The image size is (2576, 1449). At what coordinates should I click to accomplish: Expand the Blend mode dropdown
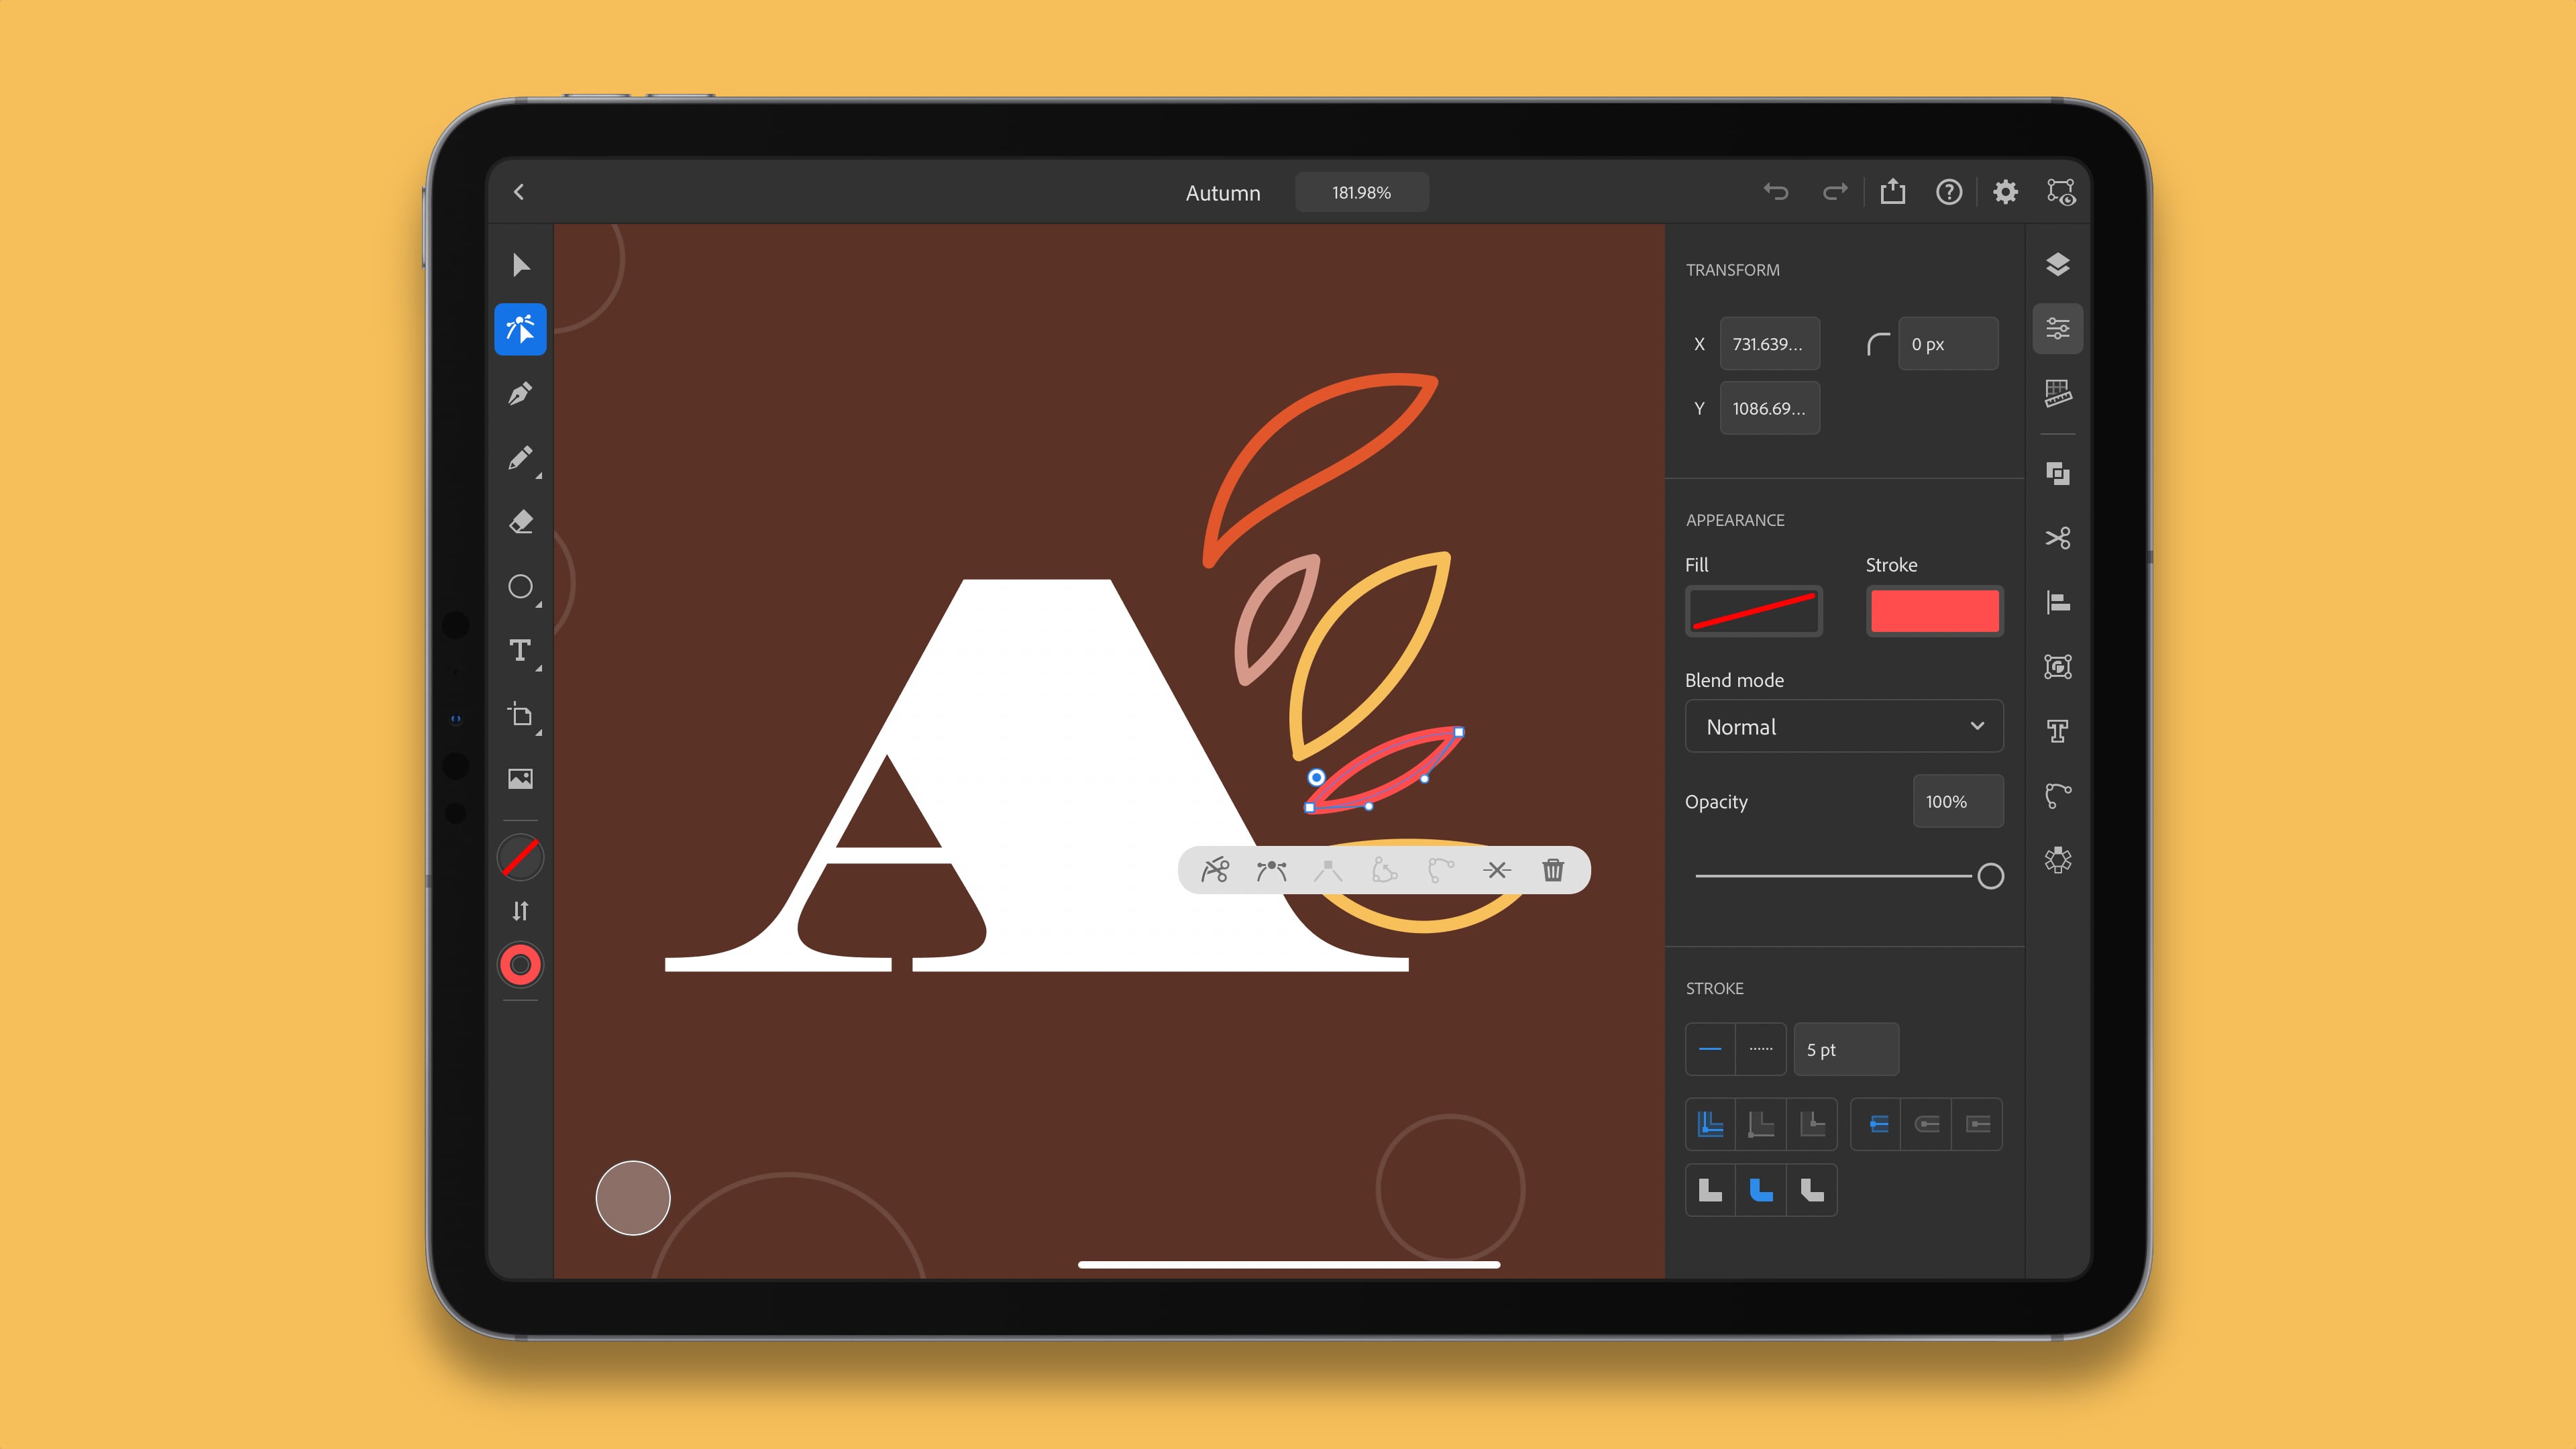(1840, 725)
